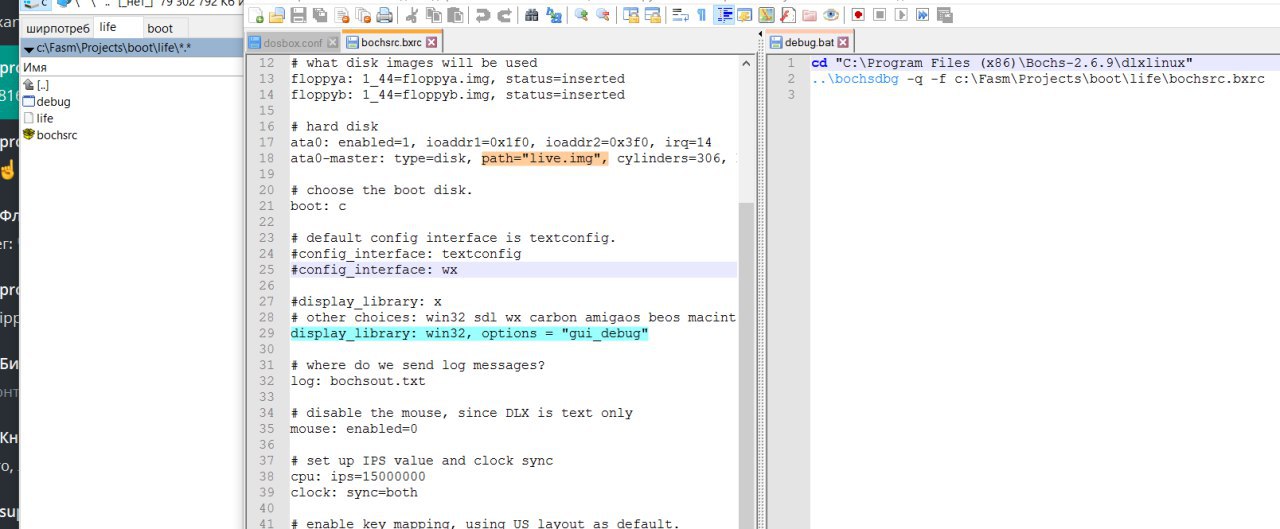The height and width of the screenshot is (529, 1280).
Task: Play back the recorded macro
Action: (901, 15)
